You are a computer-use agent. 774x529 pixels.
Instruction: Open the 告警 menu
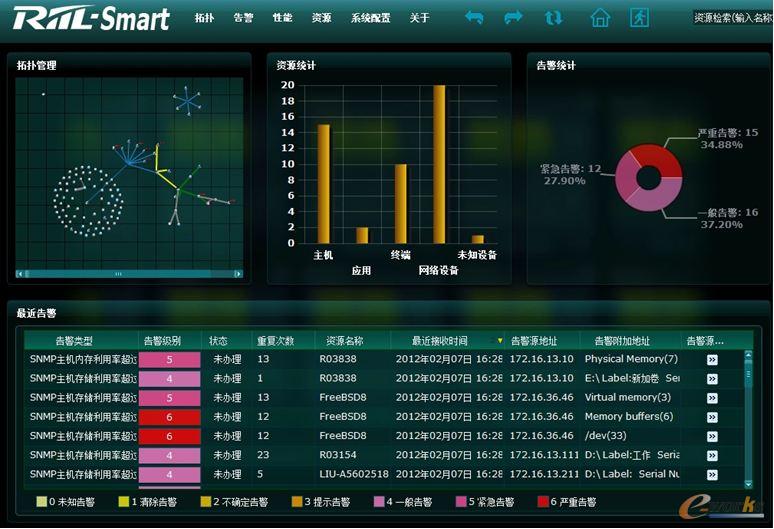click(243, 18)
